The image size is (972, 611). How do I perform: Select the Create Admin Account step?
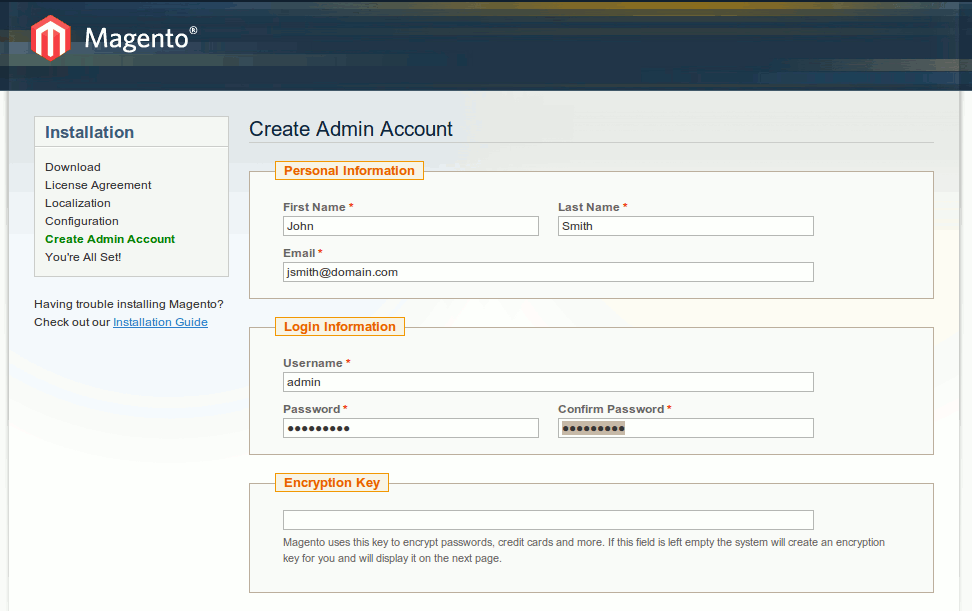click(110, 239)
